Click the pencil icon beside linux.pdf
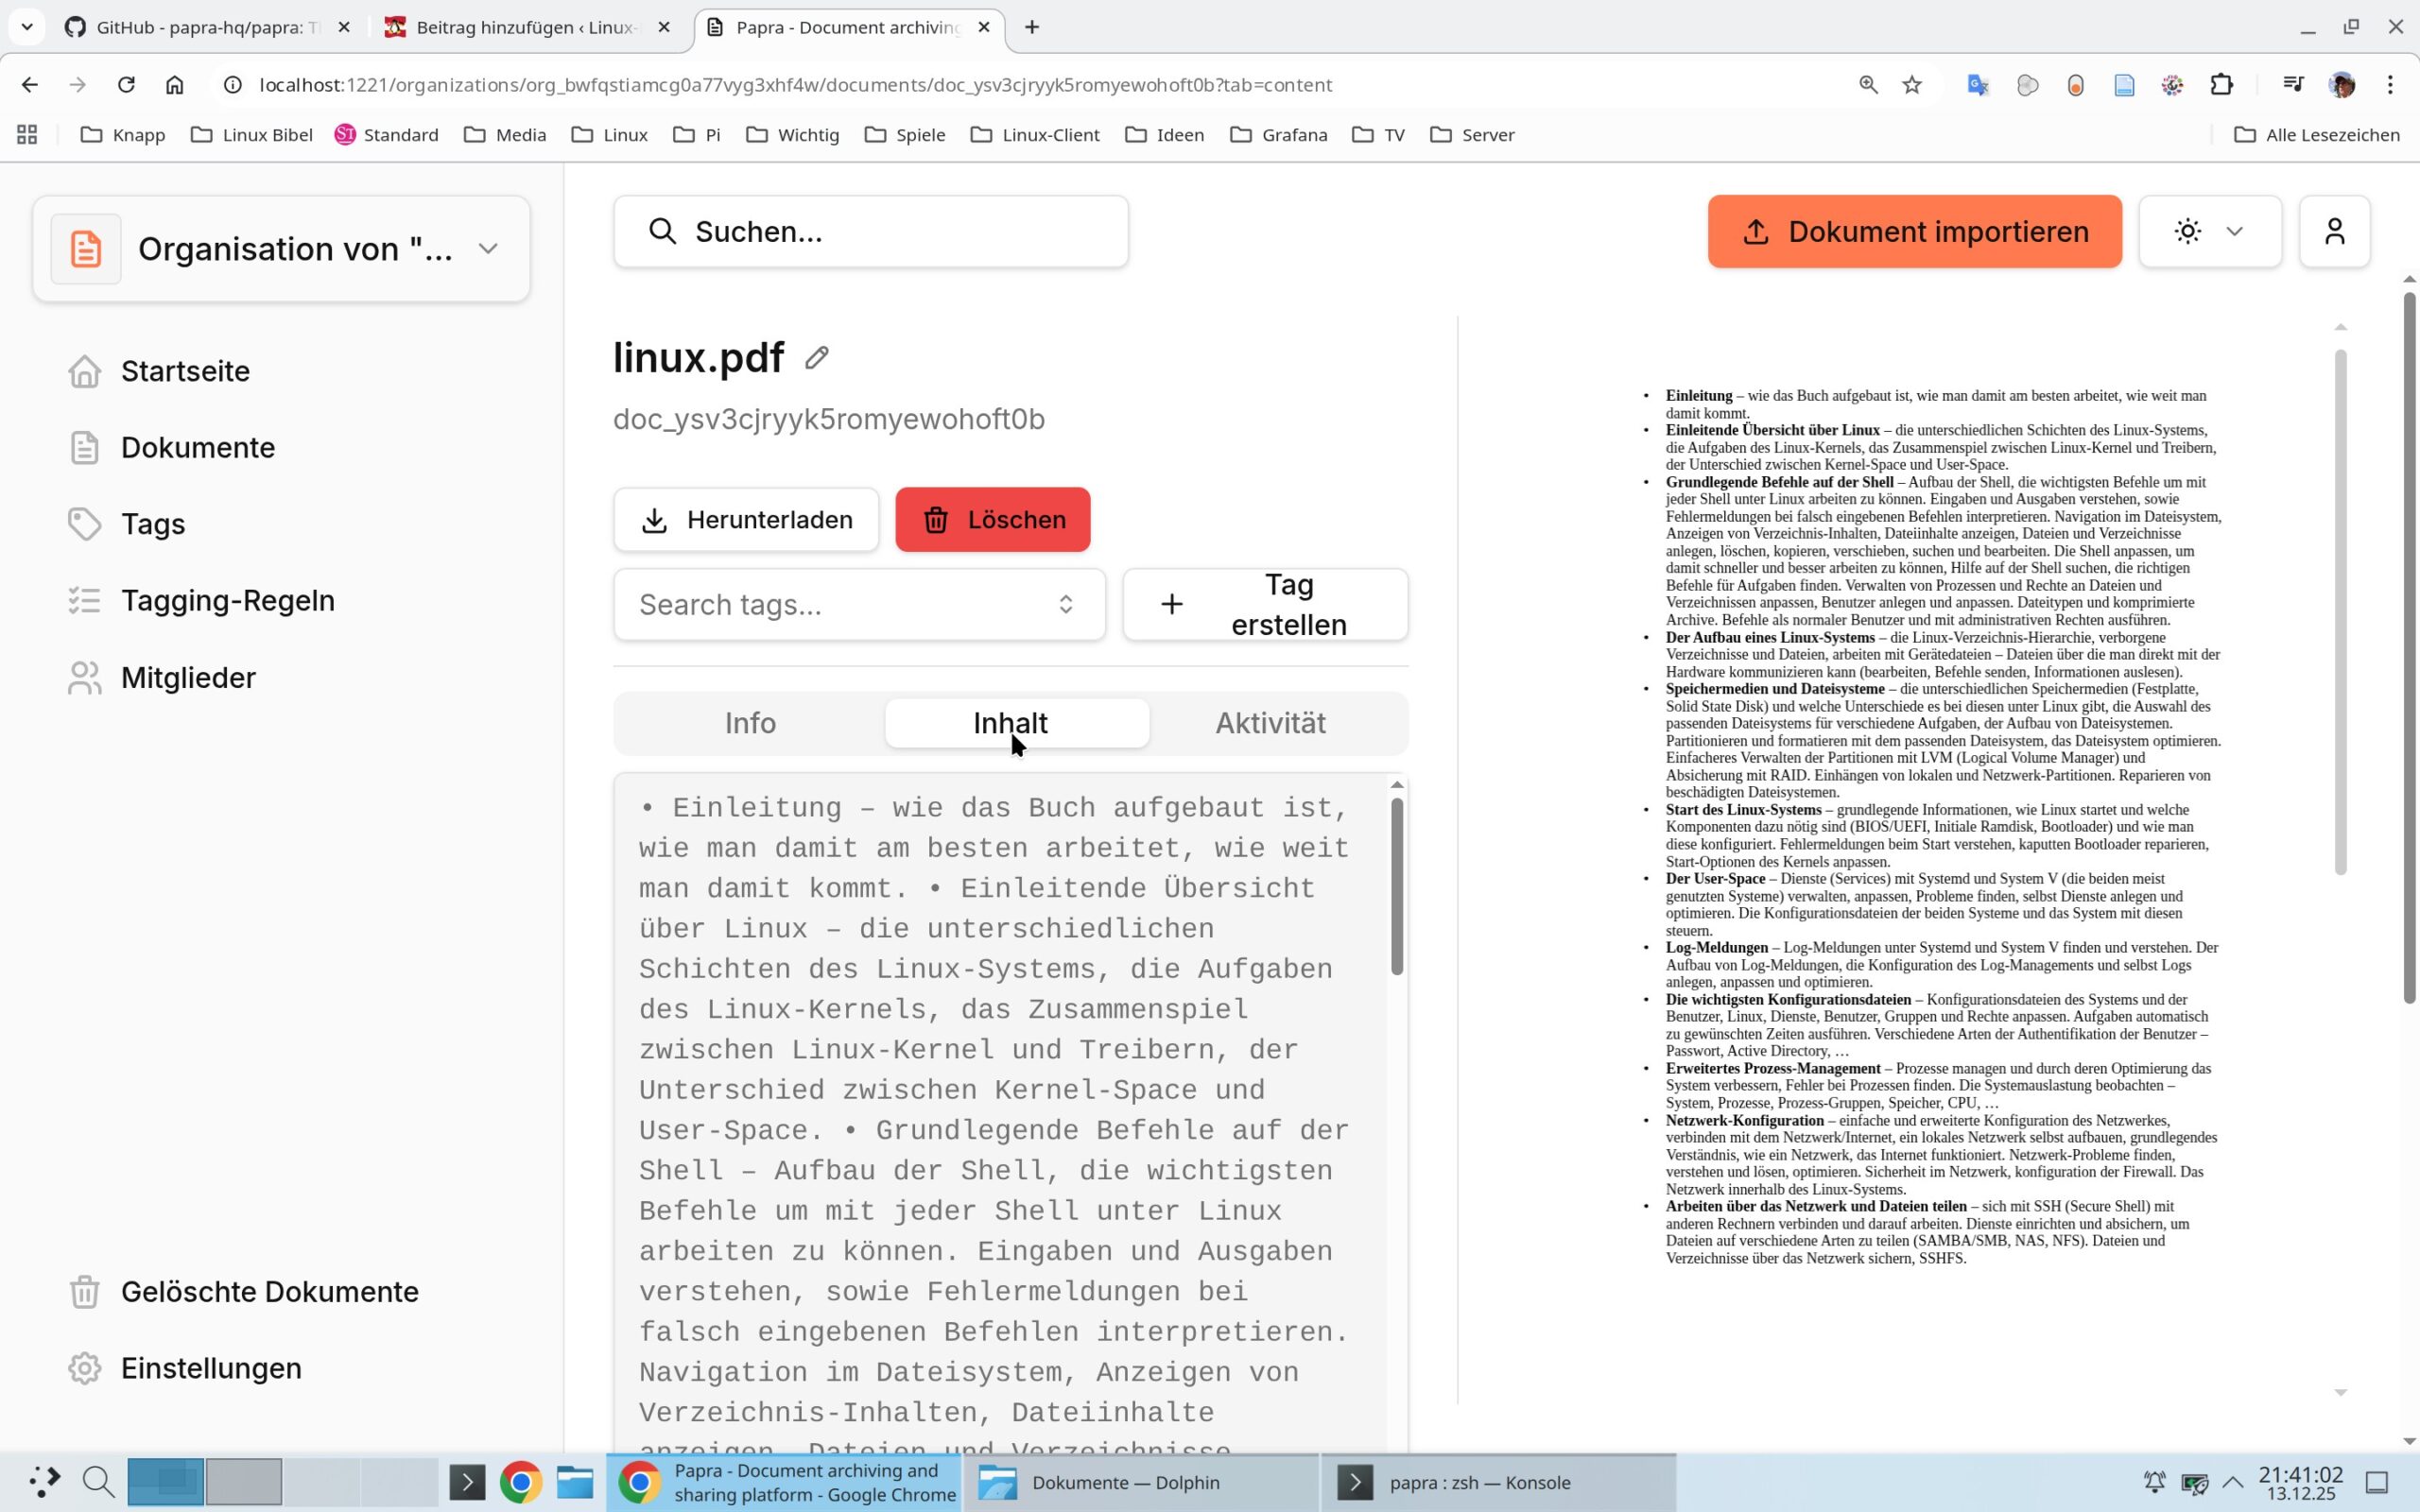This screenshot has height=1512, width=2420. [x=816, y=358]
